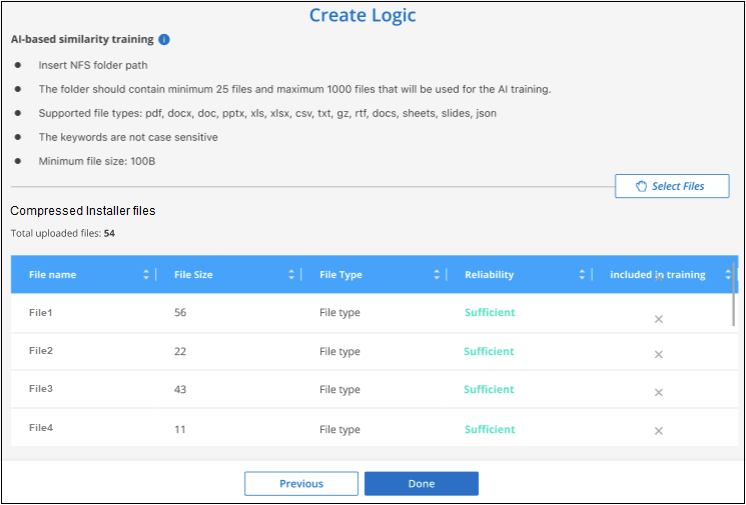The width and height of the screenshot is (746, 505).
Task: Click the Previous button
Action: pos(301,484)
